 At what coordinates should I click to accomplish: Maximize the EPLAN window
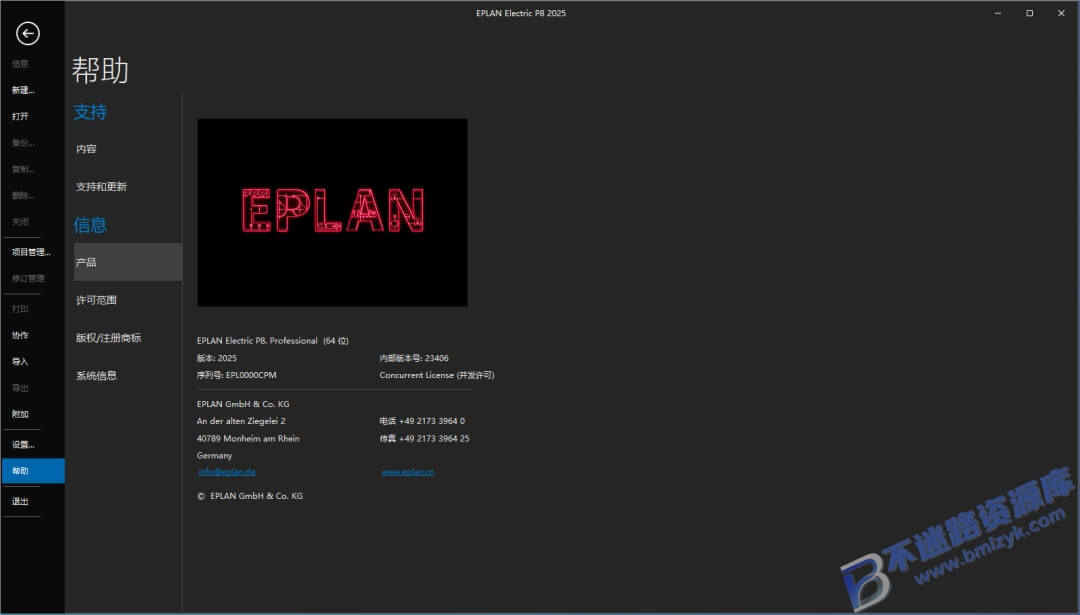click(x=1029, y=13)
